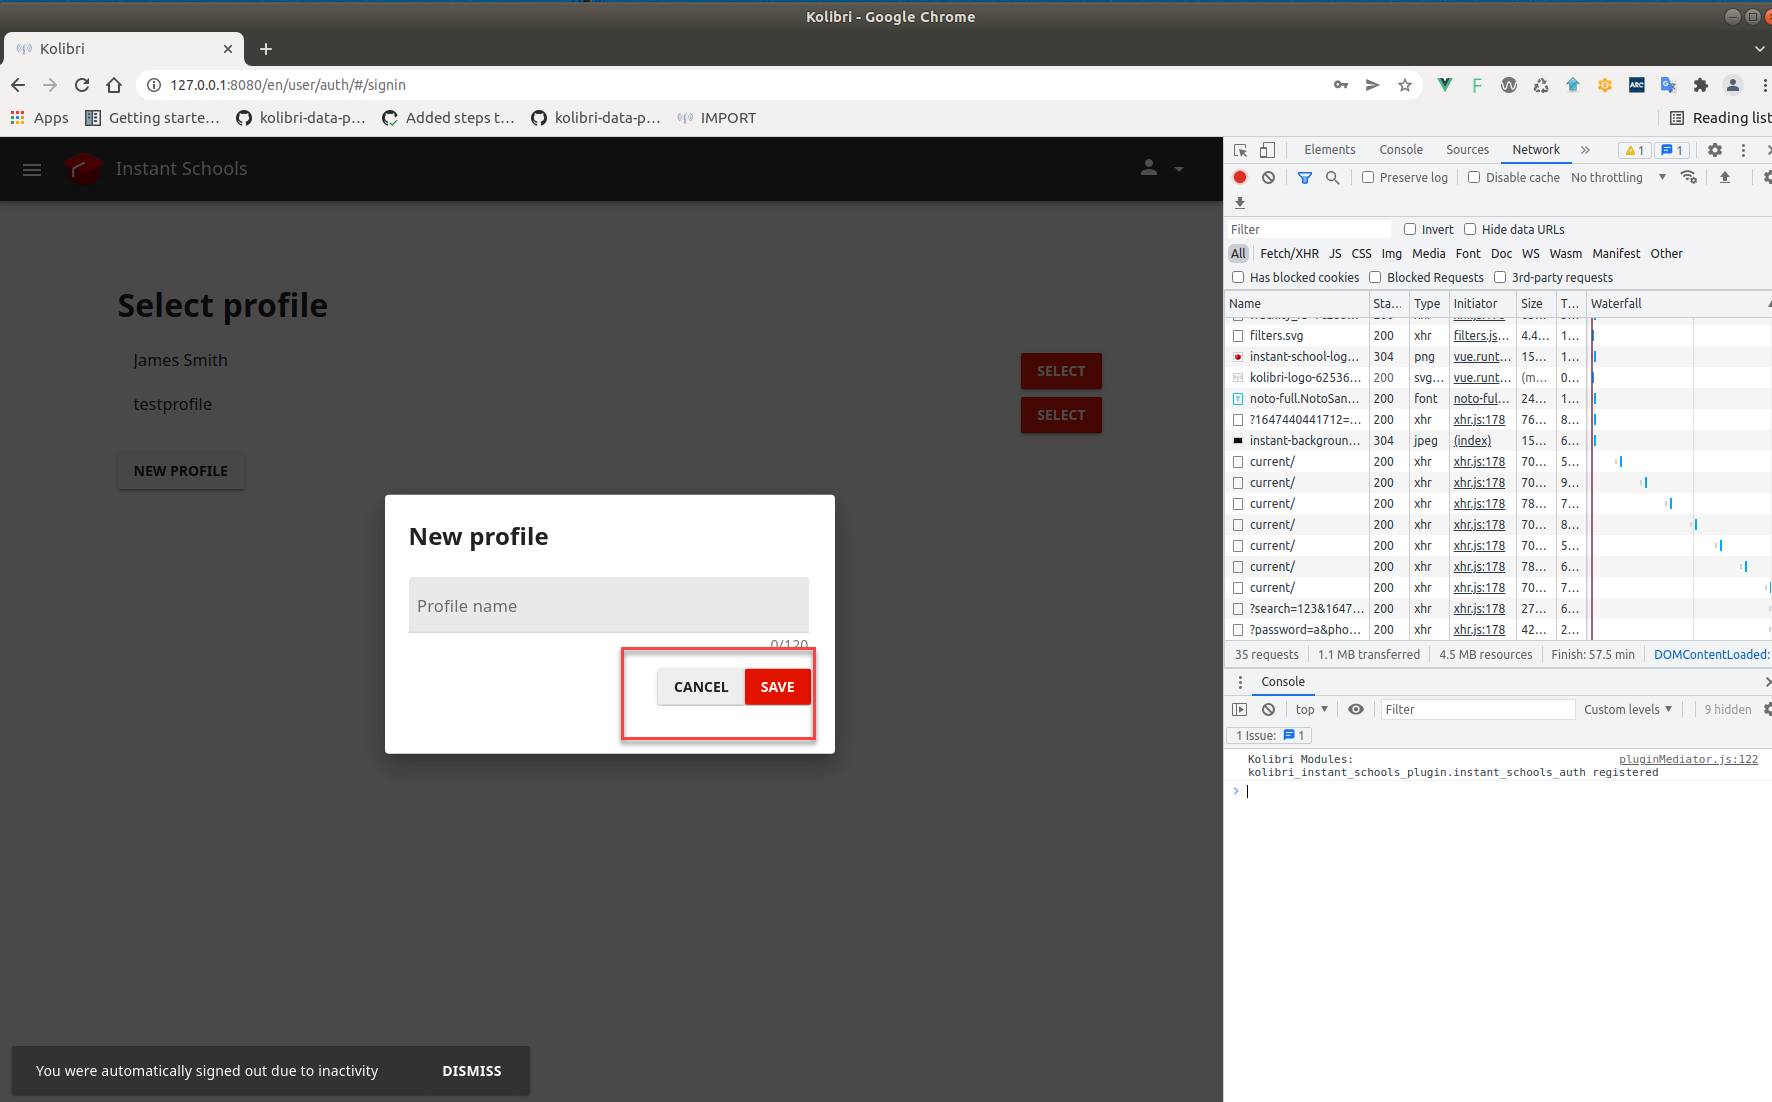Click the red record network log button
1772x1102 pixels.
(x=1240, y=177)
